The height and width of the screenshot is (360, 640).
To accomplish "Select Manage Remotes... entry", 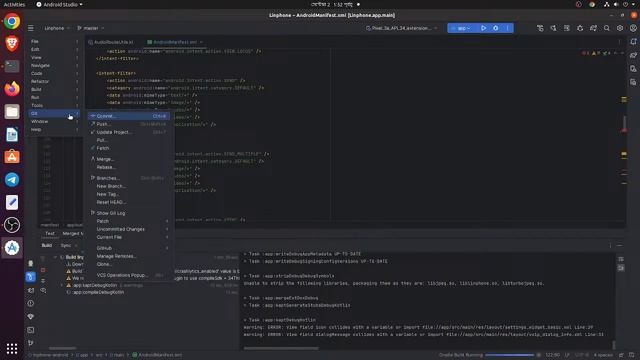I will coord(129,256).
